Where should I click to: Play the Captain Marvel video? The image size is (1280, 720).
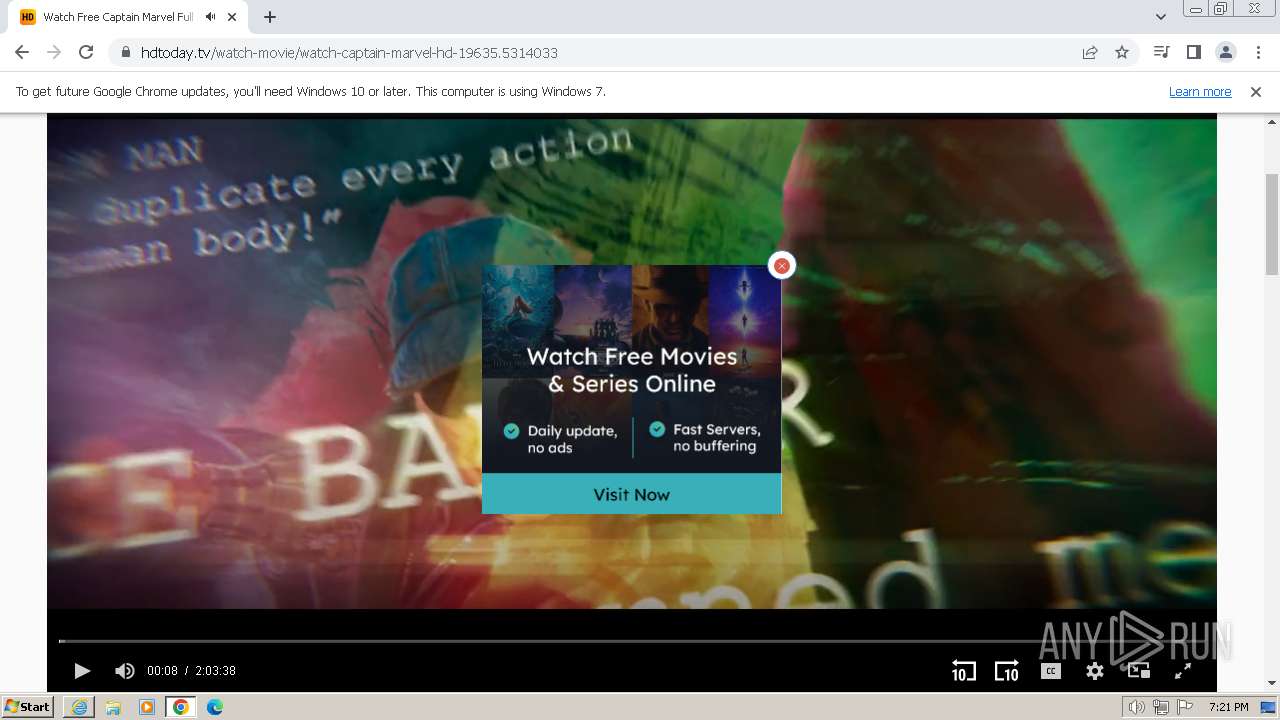[82, 671]
